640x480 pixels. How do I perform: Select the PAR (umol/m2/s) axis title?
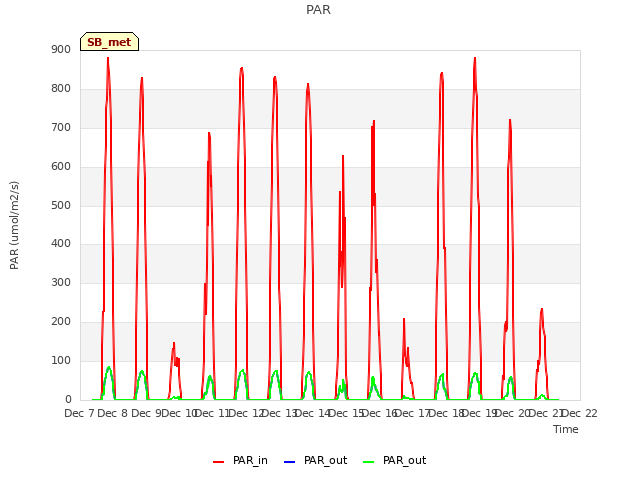click(x=14, y=225)
